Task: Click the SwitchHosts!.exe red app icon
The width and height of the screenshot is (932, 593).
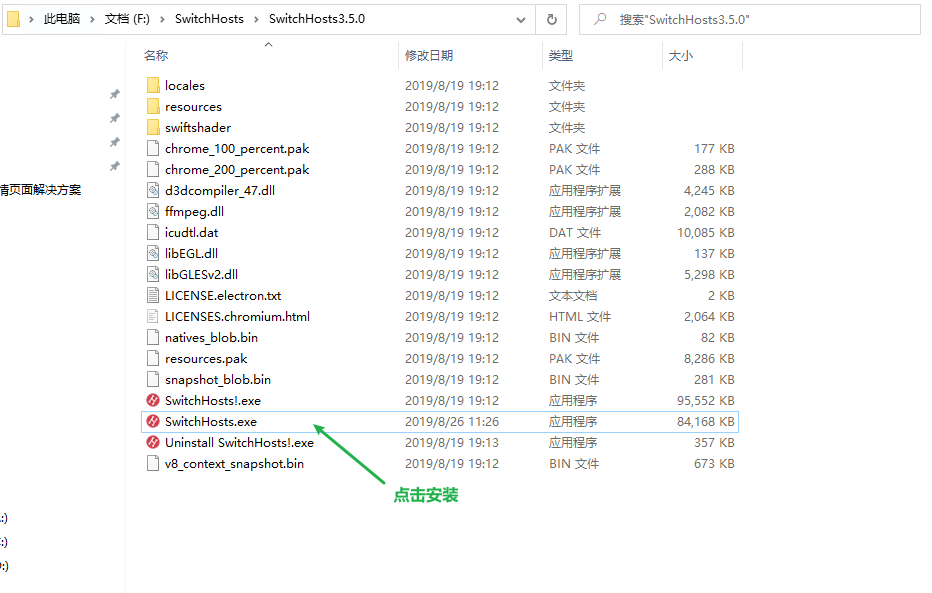Action: coord(153,400)
